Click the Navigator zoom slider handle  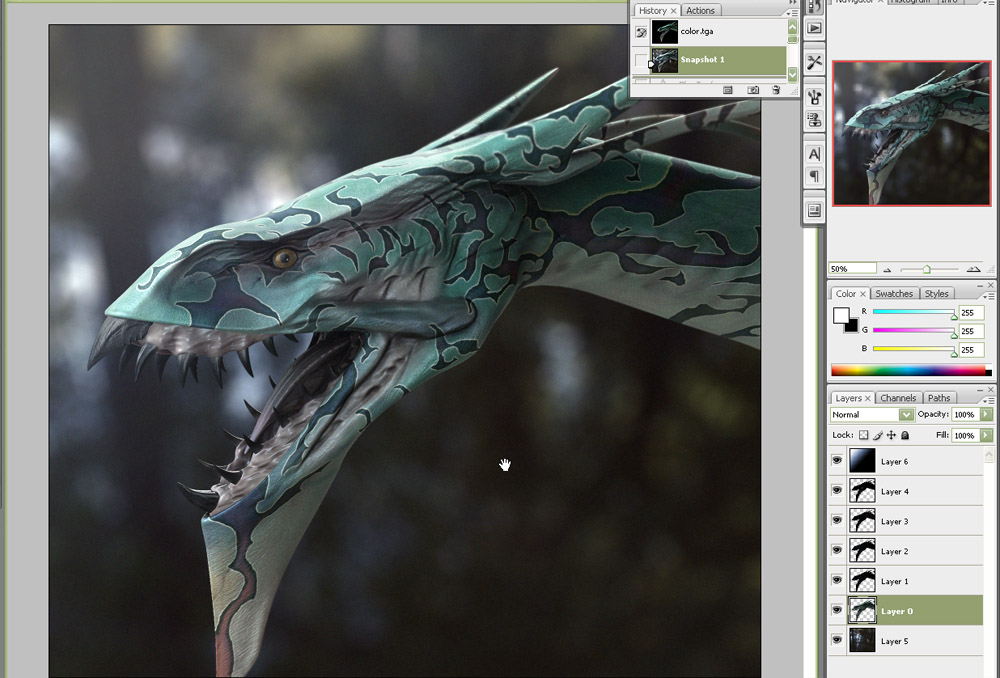click(x=927, y=270)
